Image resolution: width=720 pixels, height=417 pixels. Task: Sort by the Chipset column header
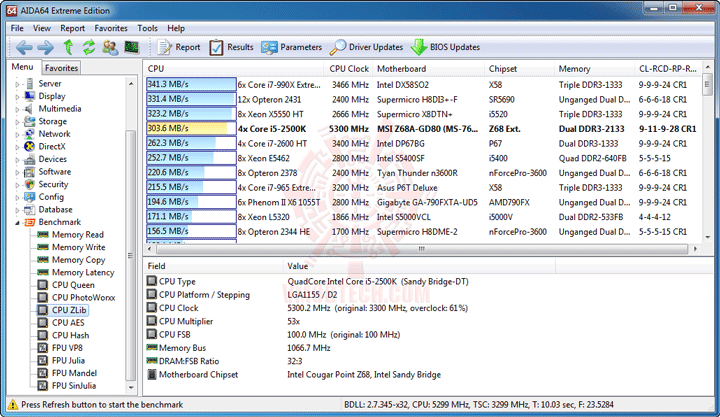click(519, 68)
